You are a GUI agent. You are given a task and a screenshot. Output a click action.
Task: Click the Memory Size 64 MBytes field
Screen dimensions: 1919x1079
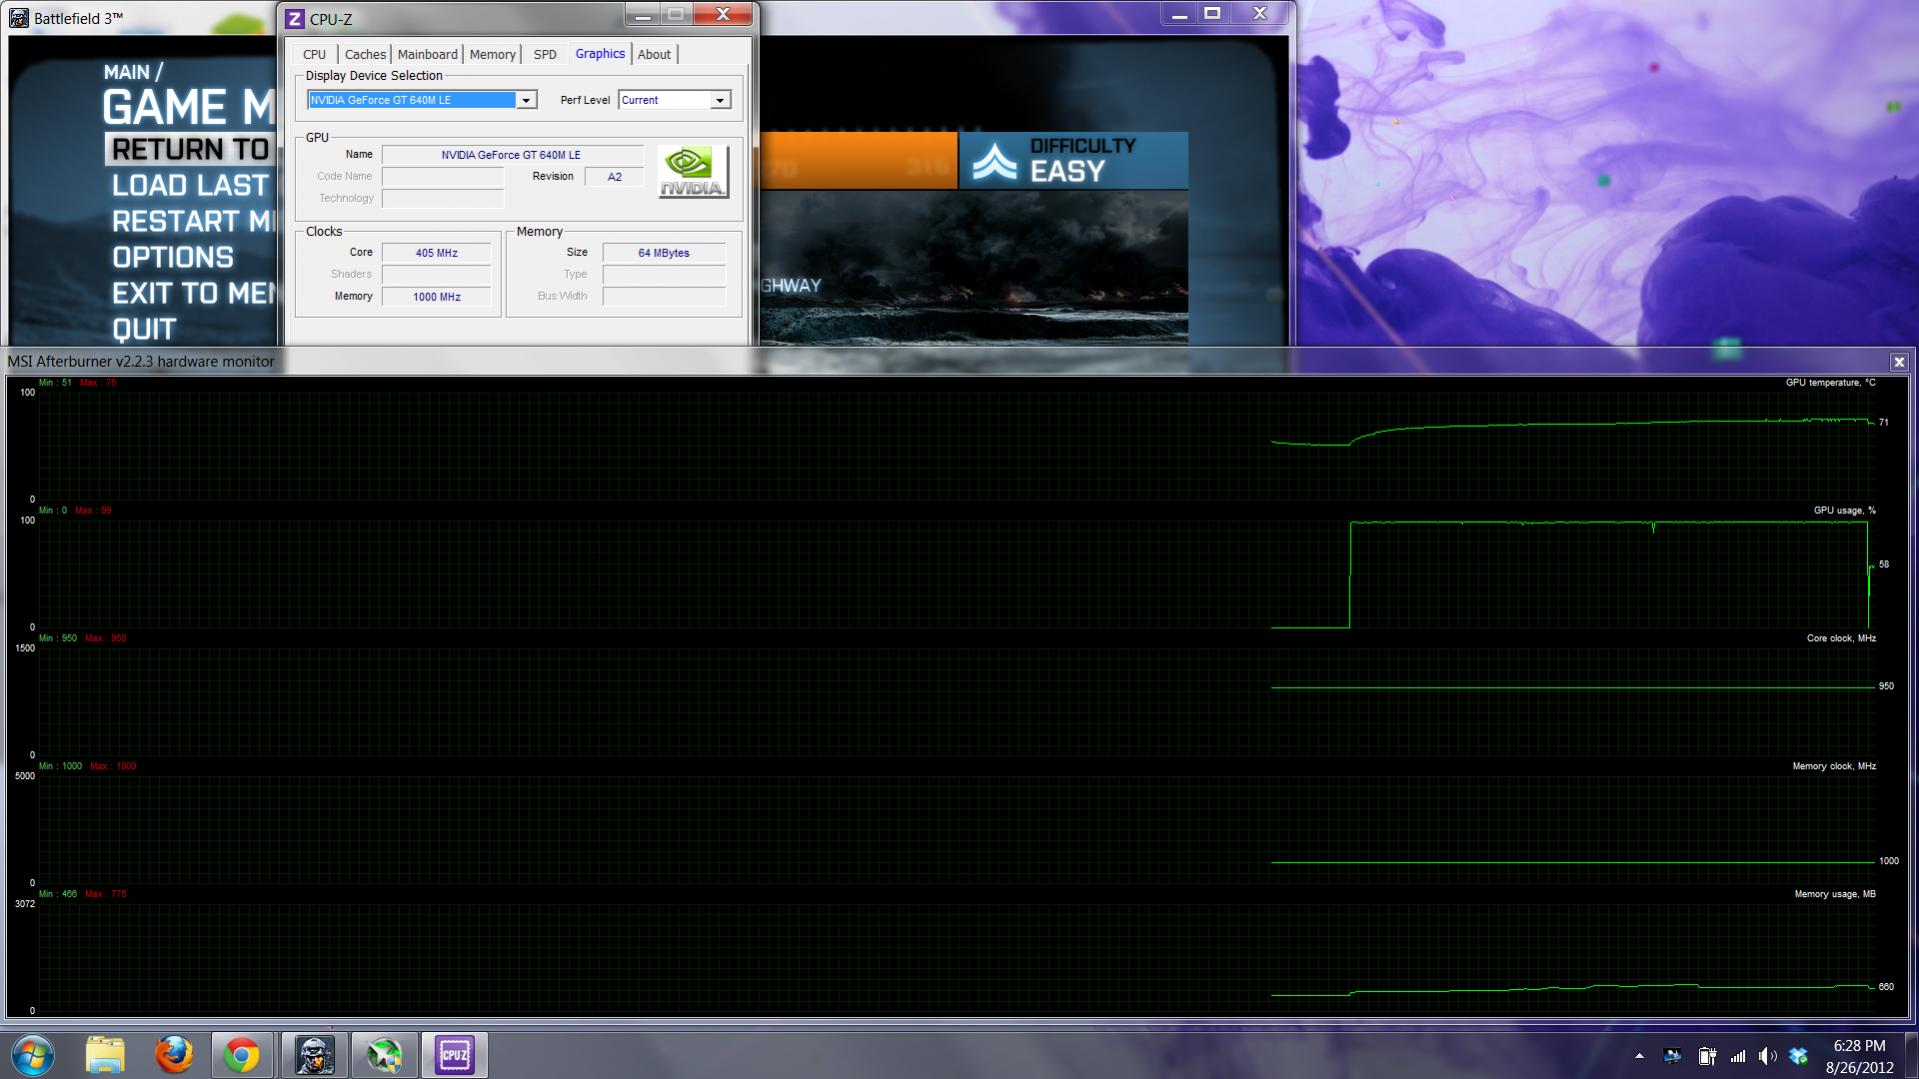click(x=664, y=253)
